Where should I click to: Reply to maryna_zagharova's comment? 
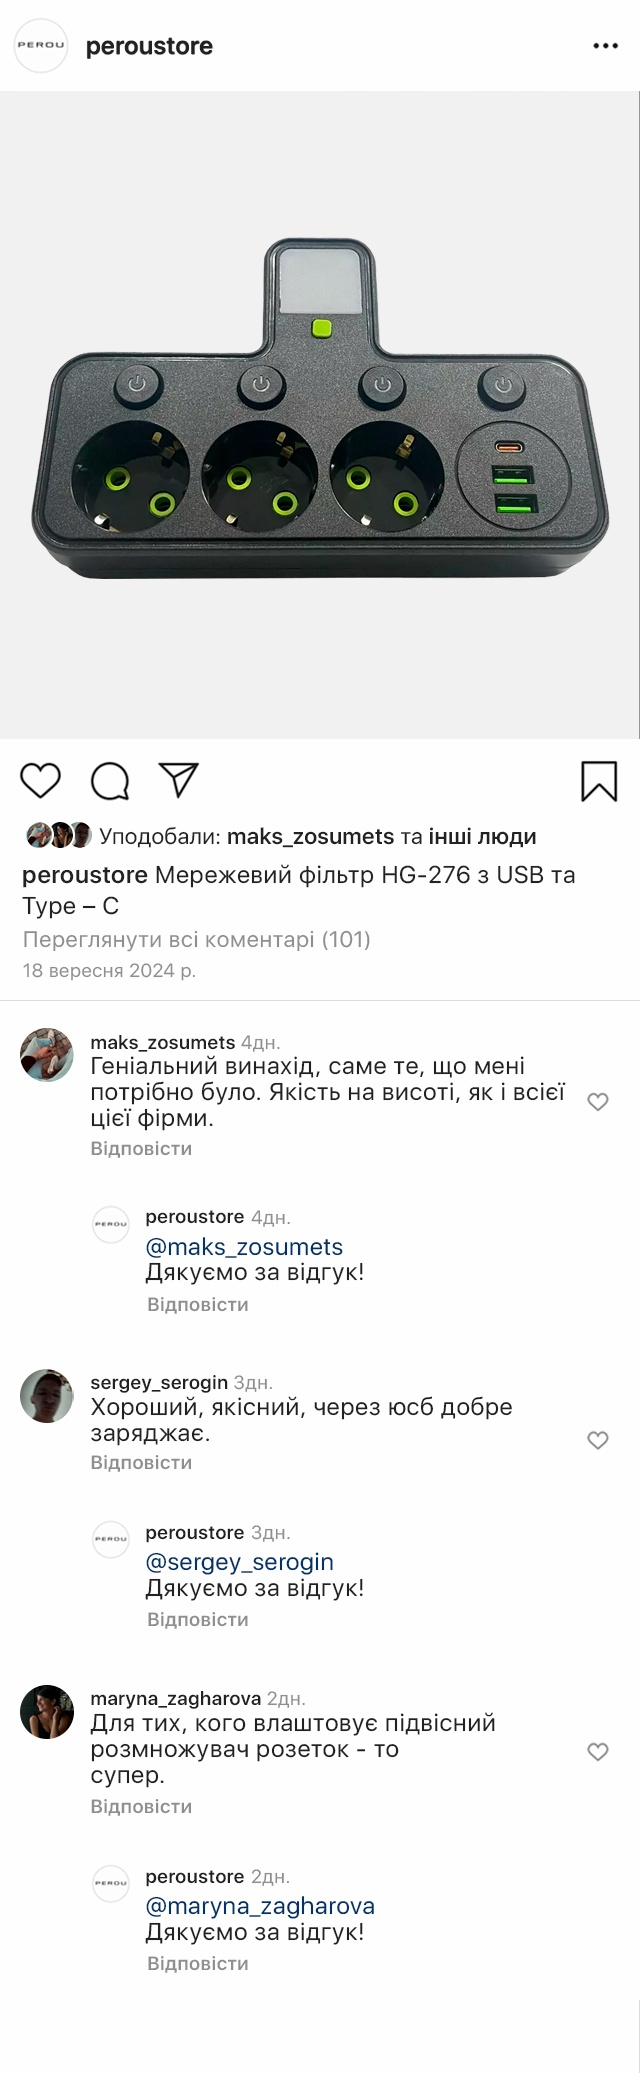click(141, 1807)
